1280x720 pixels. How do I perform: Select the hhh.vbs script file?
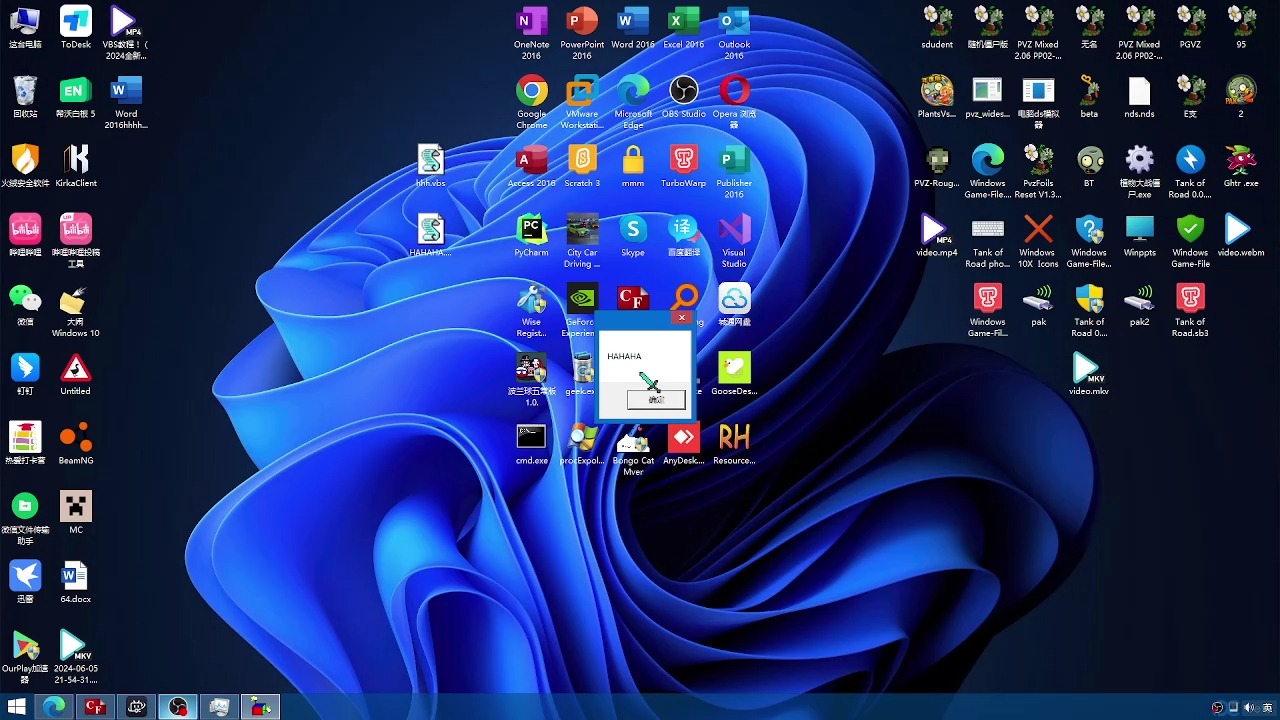pos(430,166)
